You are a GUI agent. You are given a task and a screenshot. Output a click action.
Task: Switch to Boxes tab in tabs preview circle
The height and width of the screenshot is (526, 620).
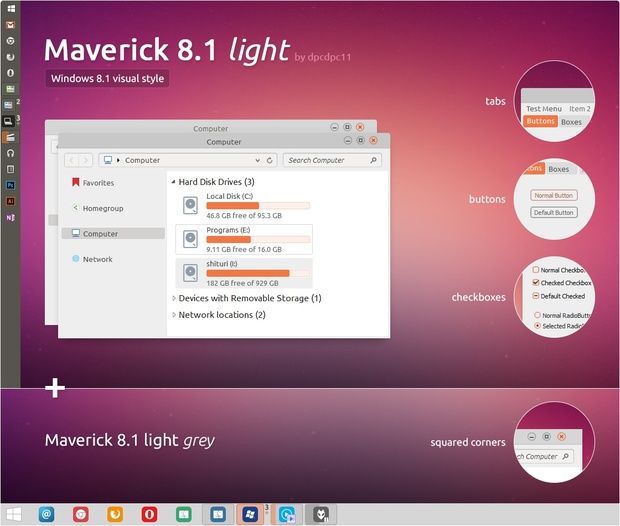pos(571,122)
